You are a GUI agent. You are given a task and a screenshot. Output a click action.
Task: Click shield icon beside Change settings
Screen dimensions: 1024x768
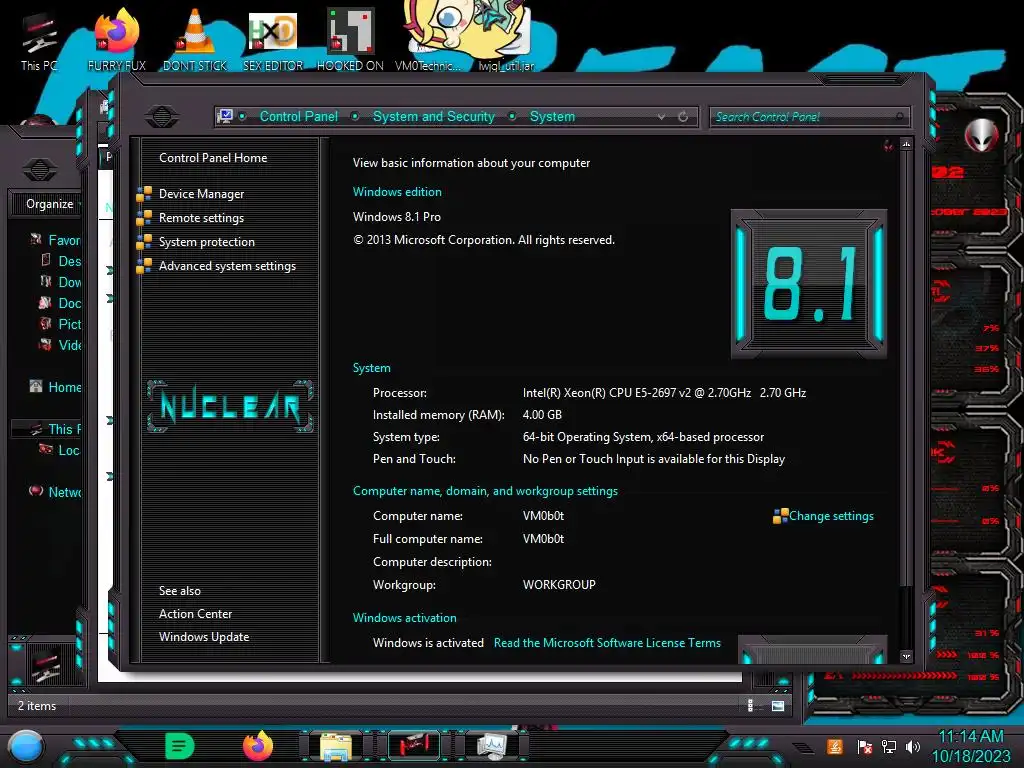[780, 517]
